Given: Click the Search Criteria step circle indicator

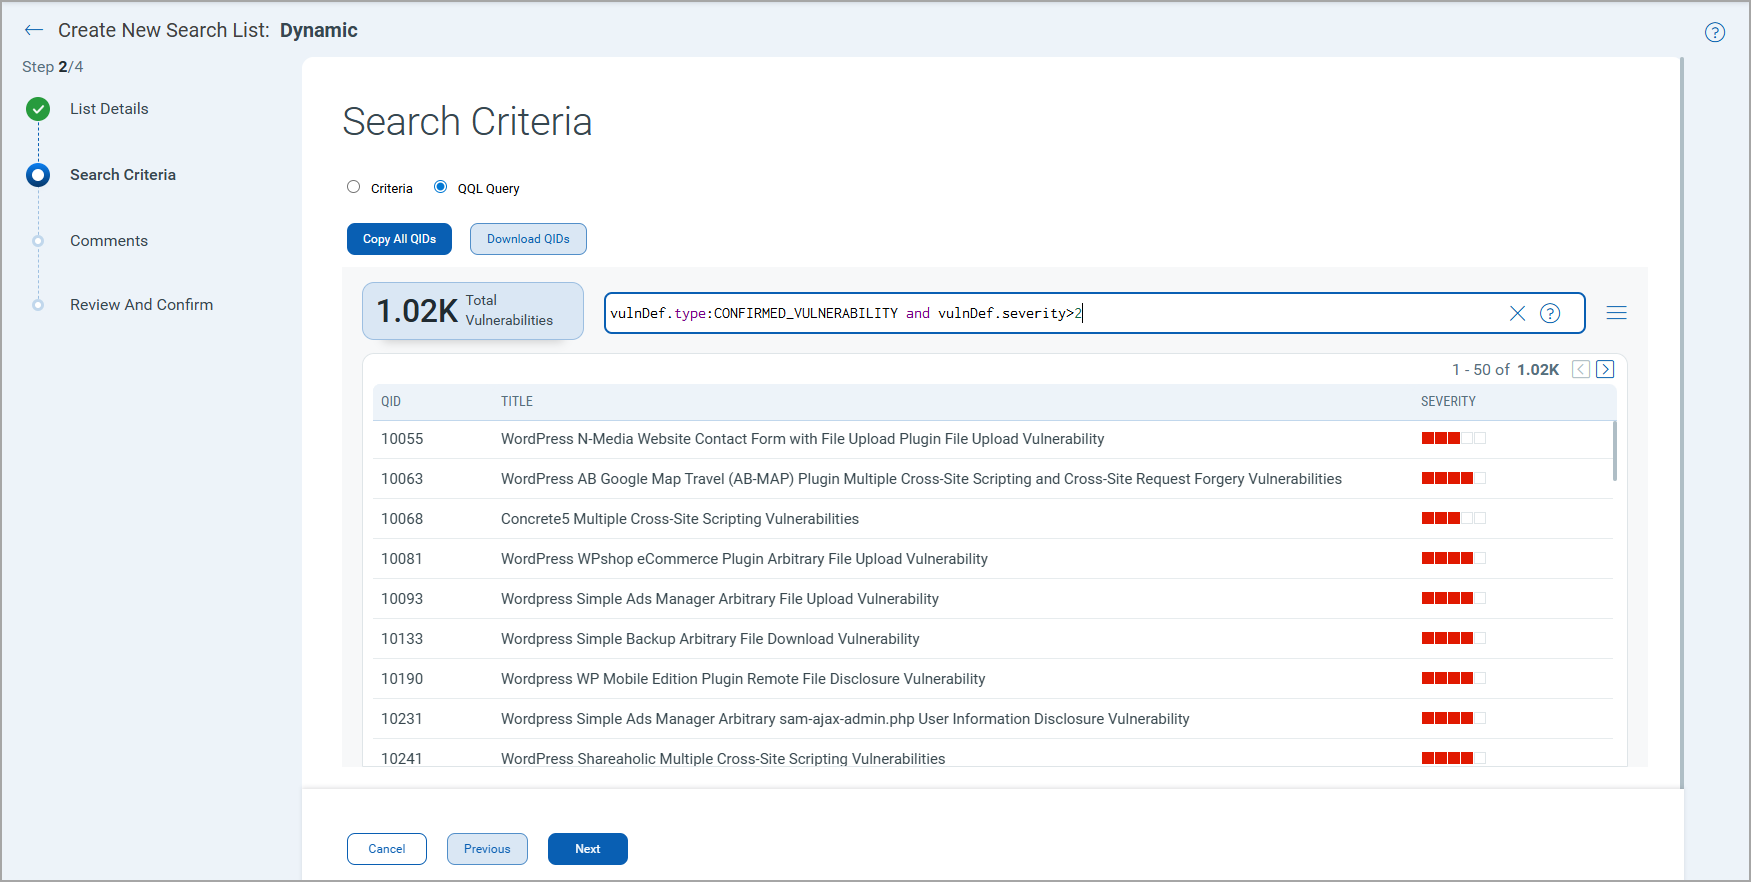Looking at the screenshot, I should [x=38, y=175].
